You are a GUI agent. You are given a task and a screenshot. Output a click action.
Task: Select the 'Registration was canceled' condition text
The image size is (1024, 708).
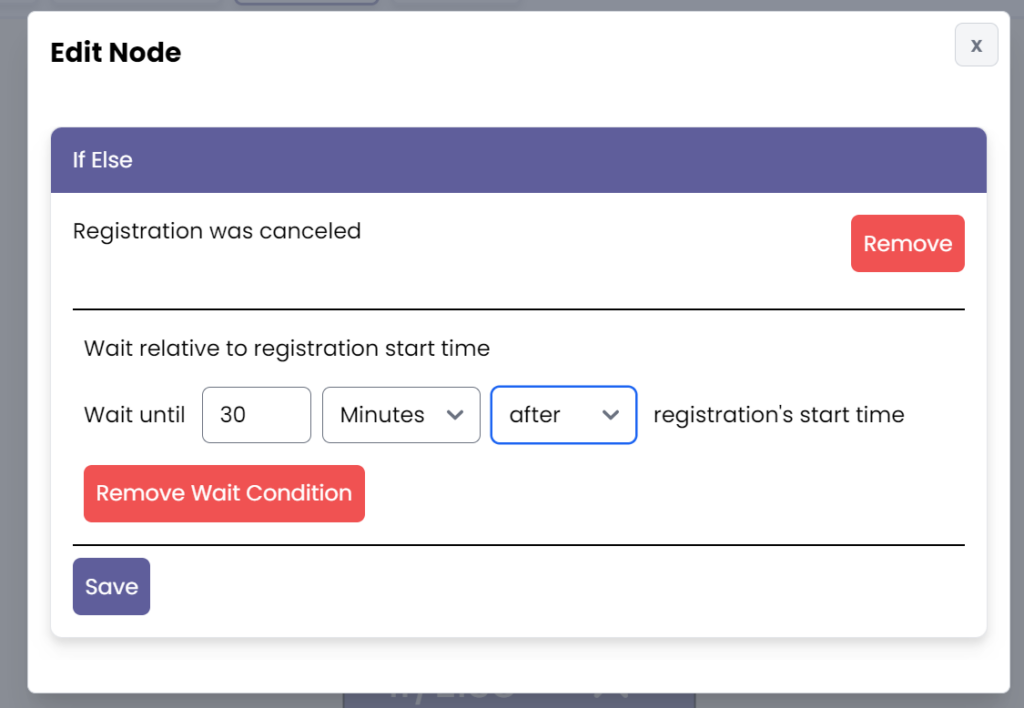(x=217, y=231)
